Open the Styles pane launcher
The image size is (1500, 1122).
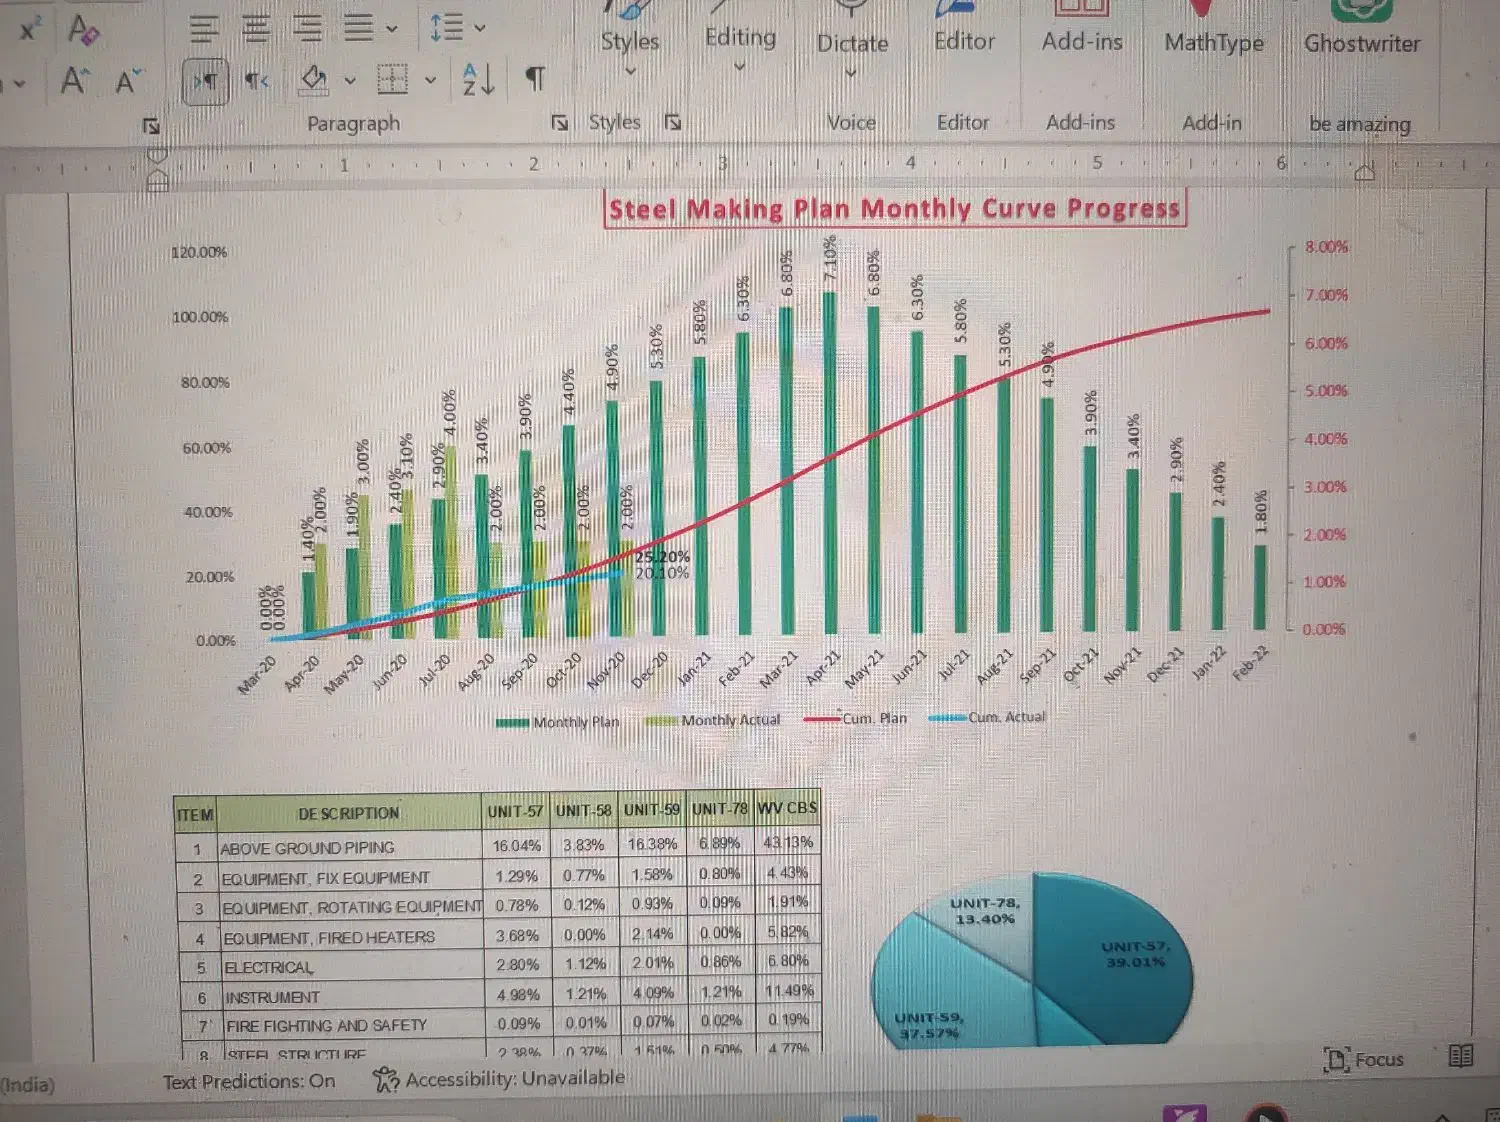673,122
